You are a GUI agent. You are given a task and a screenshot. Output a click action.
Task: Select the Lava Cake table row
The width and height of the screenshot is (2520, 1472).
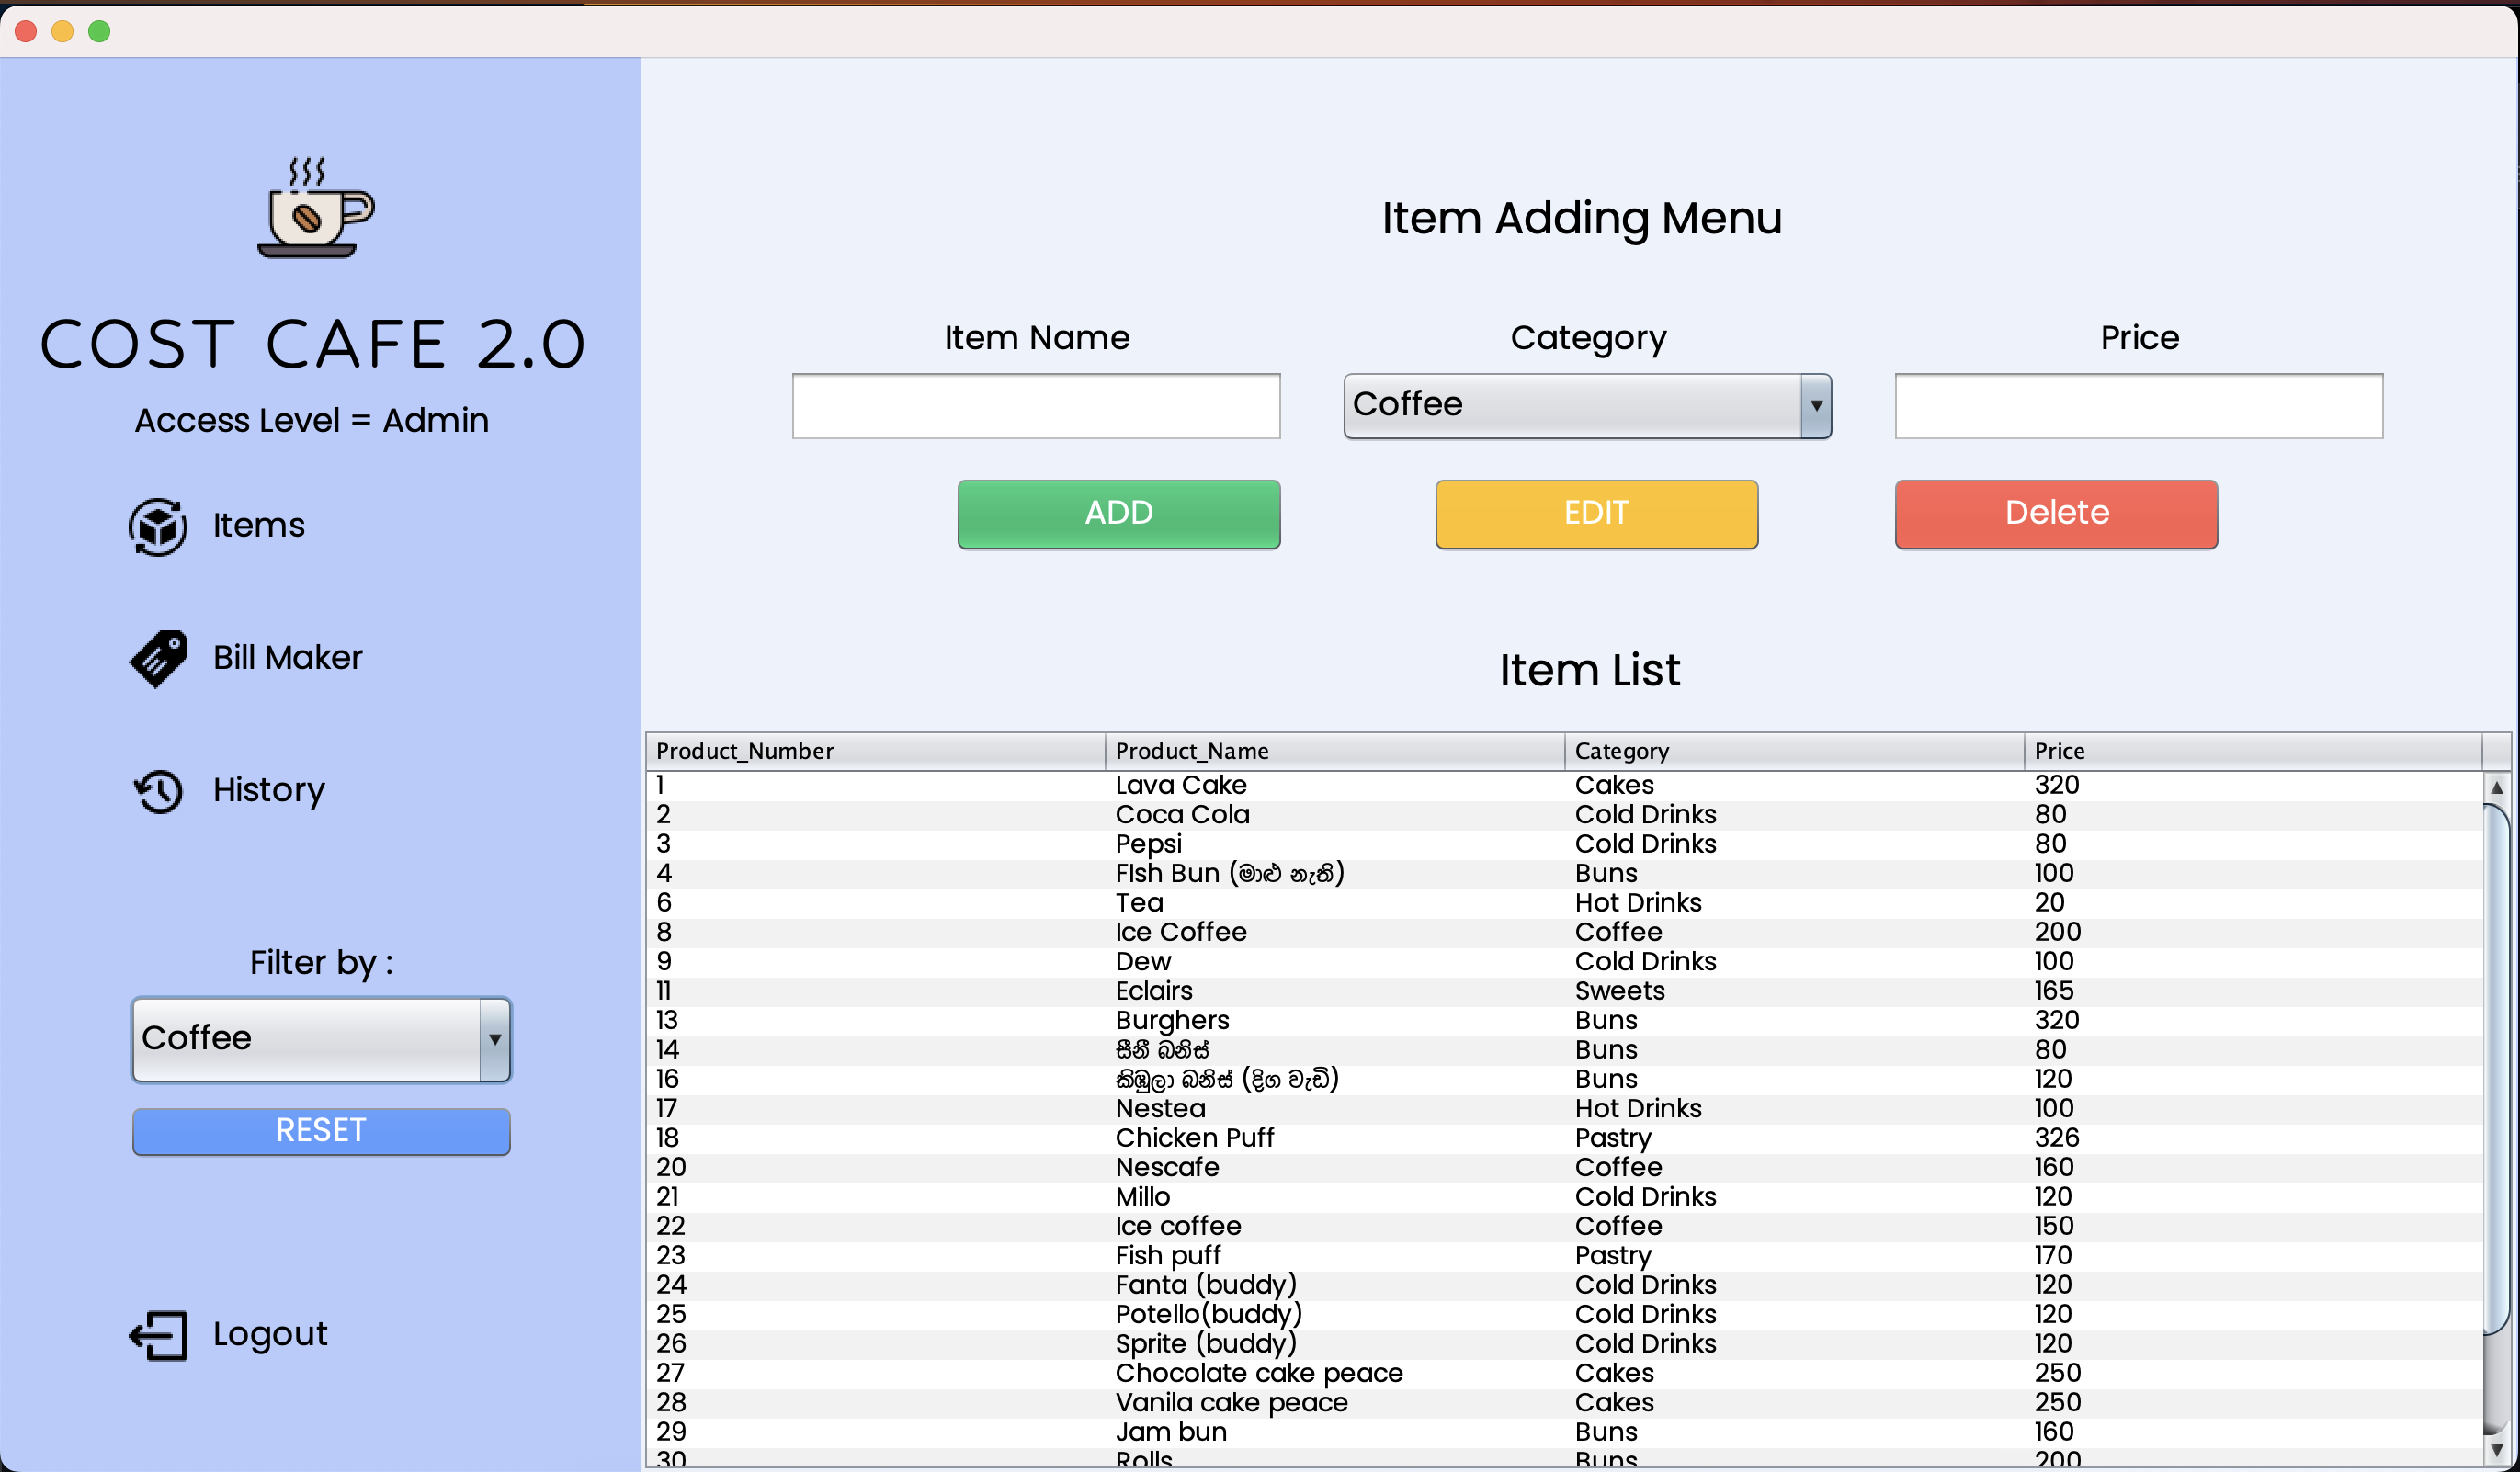[x=1180, y=785]
